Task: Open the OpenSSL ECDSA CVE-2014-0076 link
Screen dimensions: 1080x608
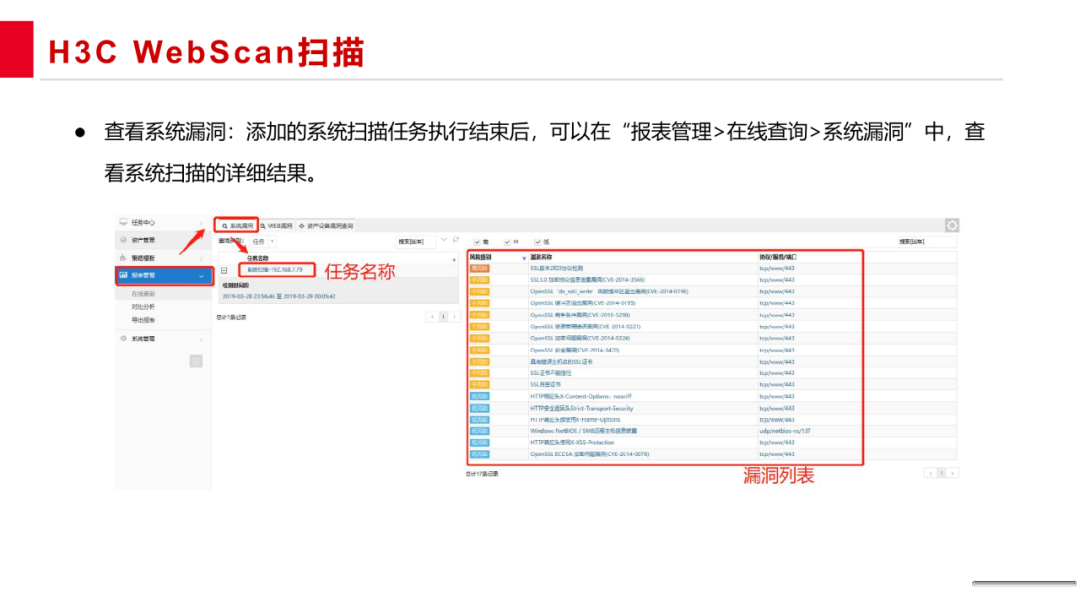Action: tap(589, 454)
